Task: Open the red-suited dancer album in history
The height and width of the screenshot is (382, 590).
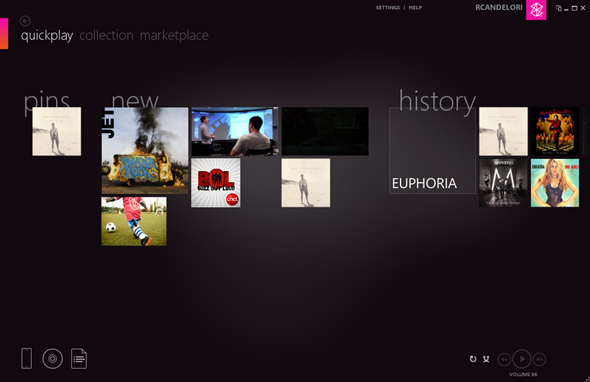Action: click(555, 131)
